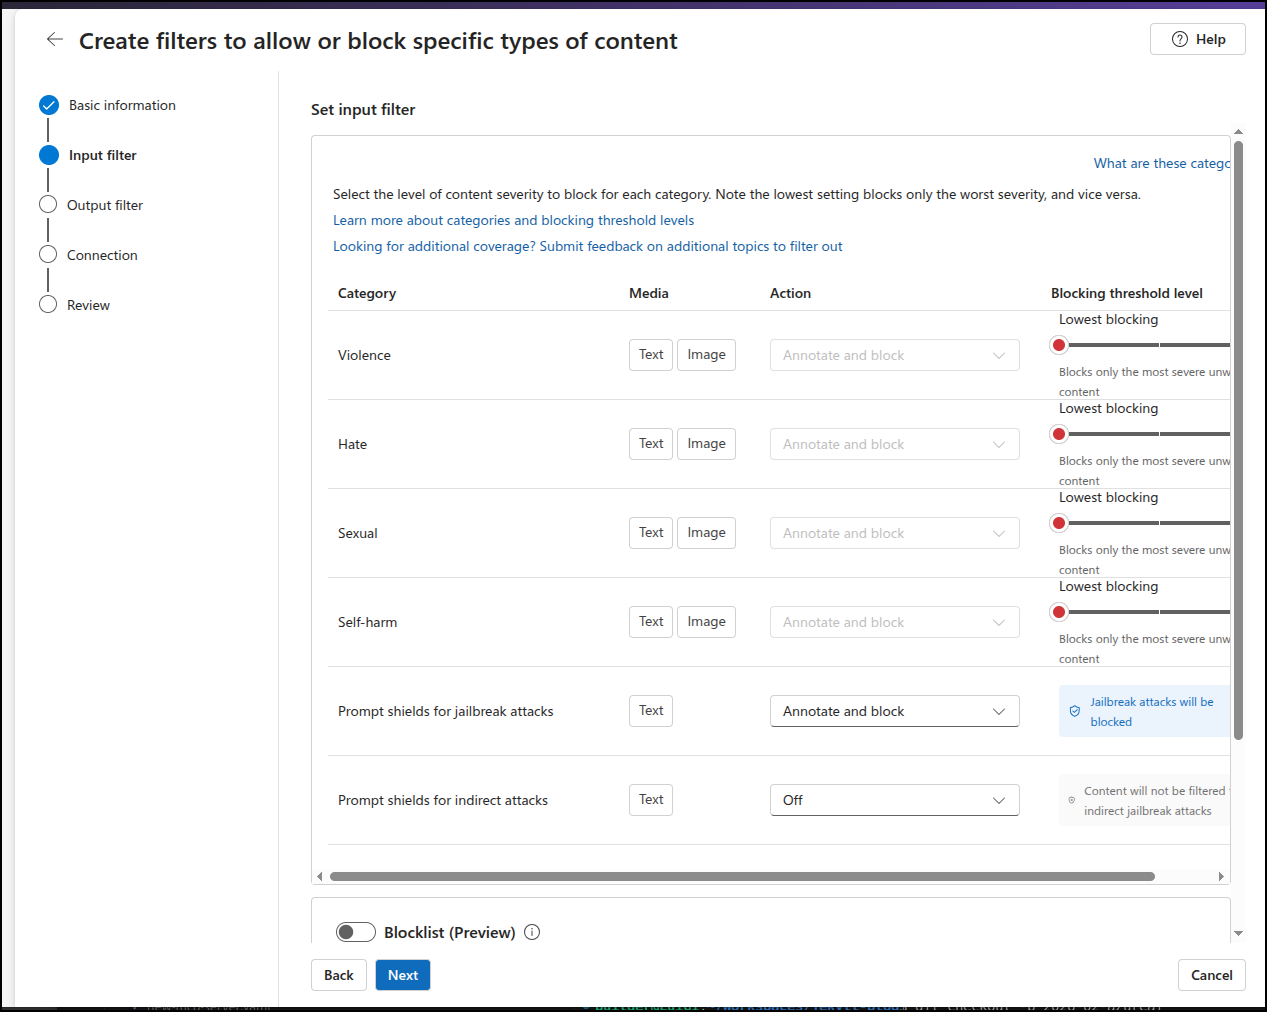Select the Input filter step
The width and height of the screenshot is (1267, 1012).
(x=102, y=155)
